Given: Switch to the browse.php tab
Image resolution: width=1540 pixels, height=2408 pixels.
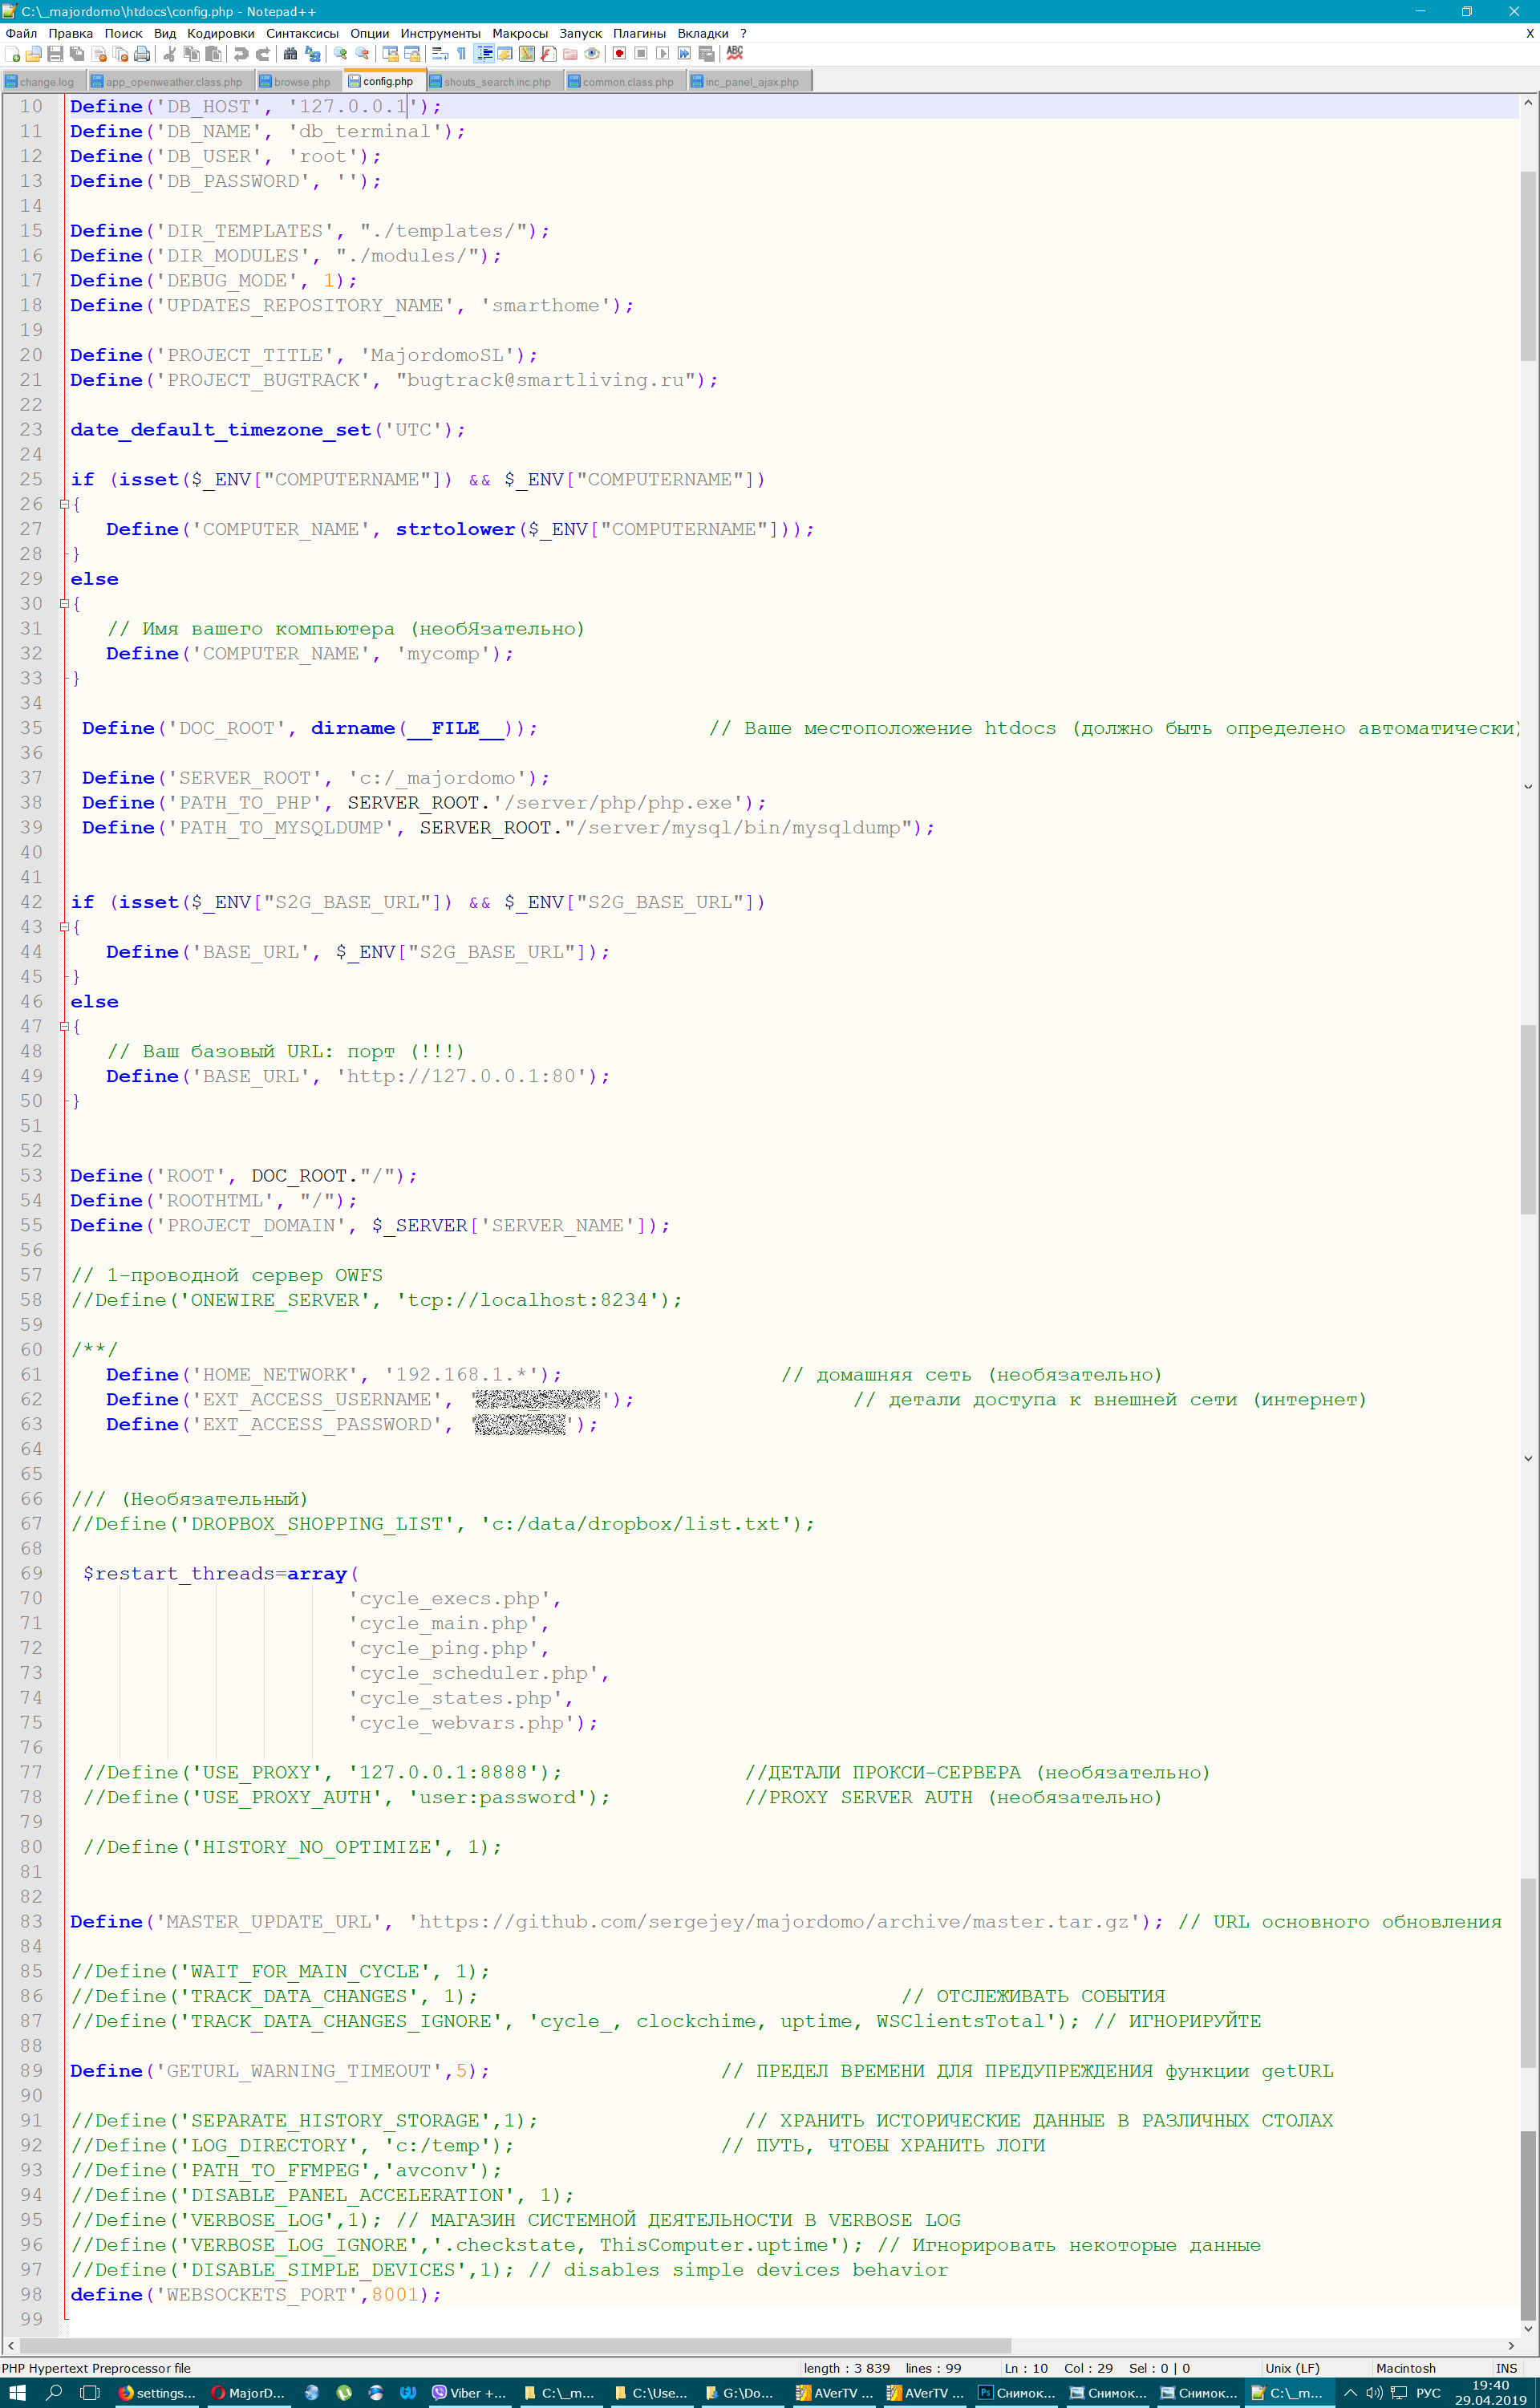Looking at the screenshot, I should 300,81.
